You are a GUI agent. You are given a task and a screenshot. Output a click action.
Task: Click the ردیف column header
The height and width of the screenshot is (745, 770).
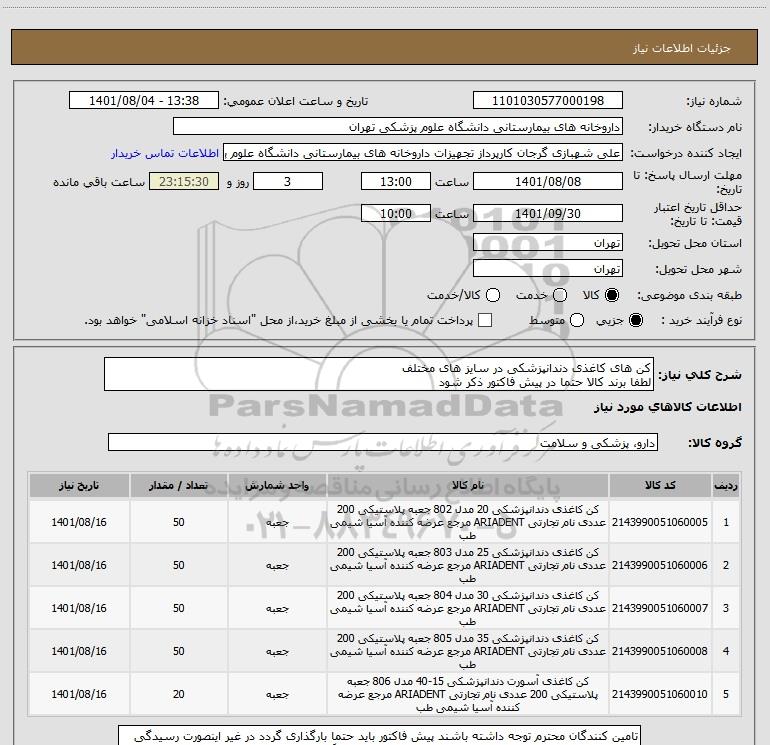(726, 486)
